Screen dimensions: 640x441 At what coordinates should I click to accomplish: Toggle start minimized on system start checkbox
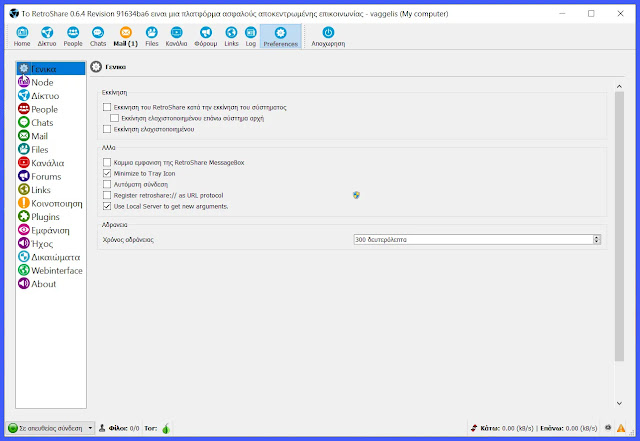(x=115, y=118)
